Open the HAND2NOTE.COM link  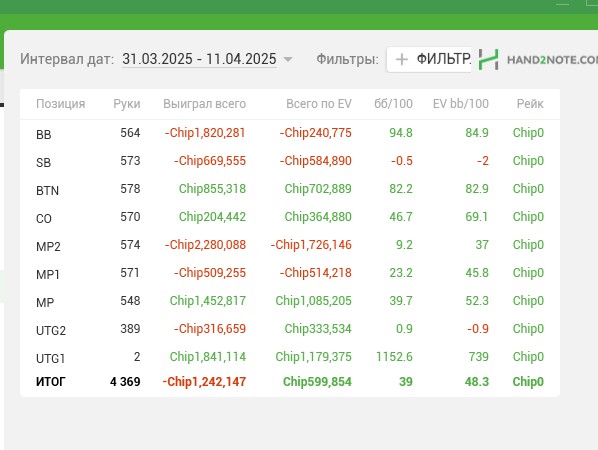(x=552, y=60)
